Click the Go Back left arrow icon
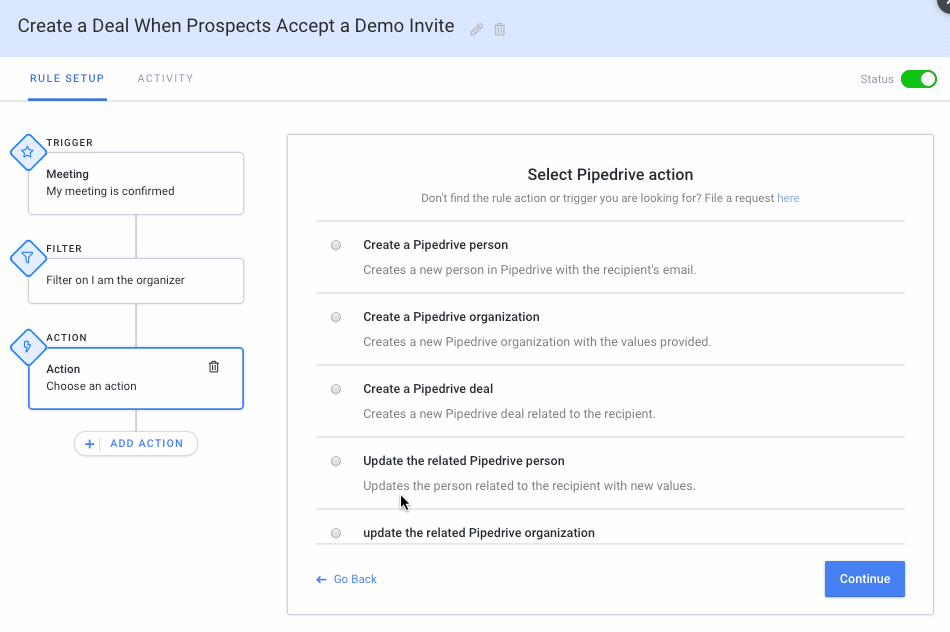The width and height of the screenshot is (950, 632). (x=321, y=579)
